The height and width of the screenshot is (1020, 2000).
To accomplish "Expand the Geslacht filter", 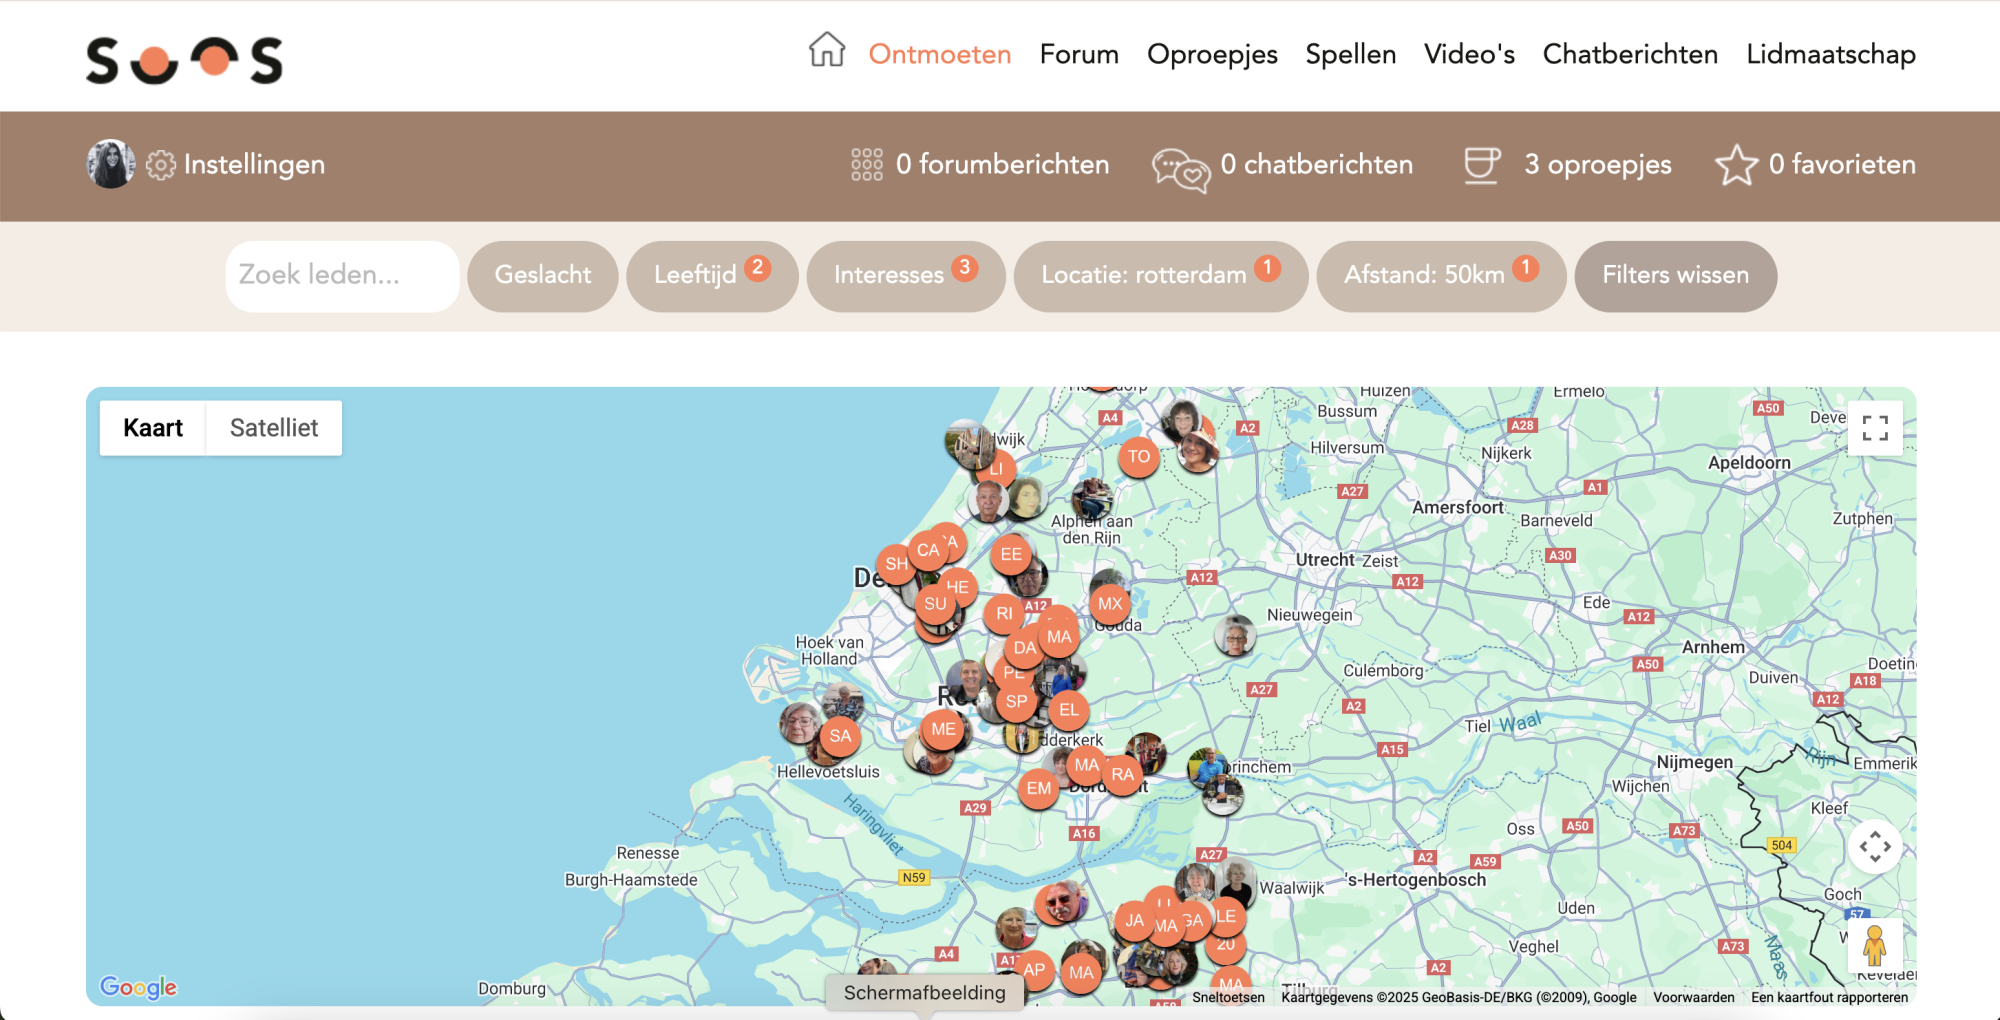I will coord(542,275).
